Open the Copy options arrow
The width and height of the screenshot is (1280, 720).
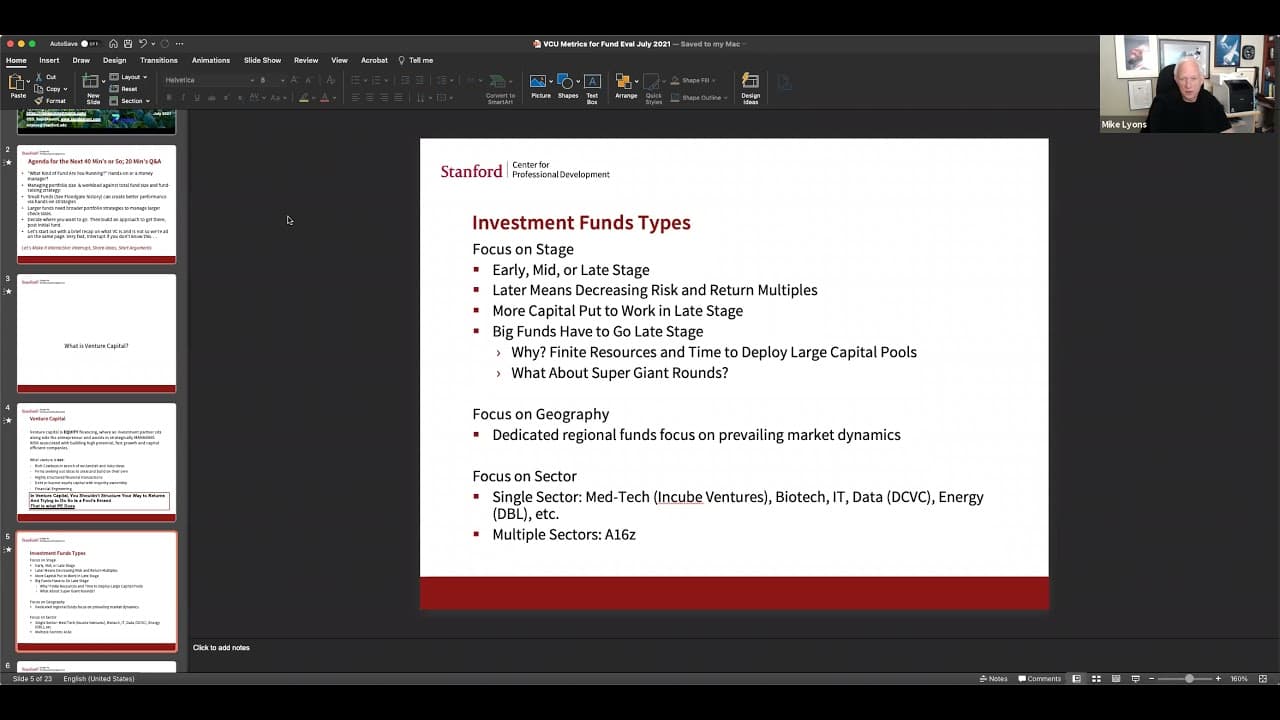click(x=65, y=89)
